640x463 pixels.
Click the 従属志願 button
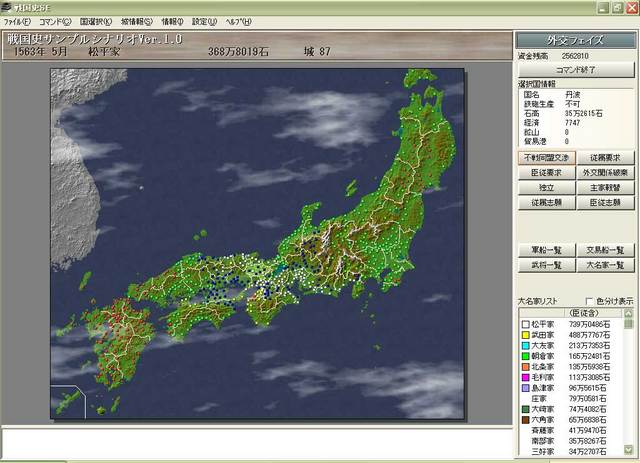[547, 203]
